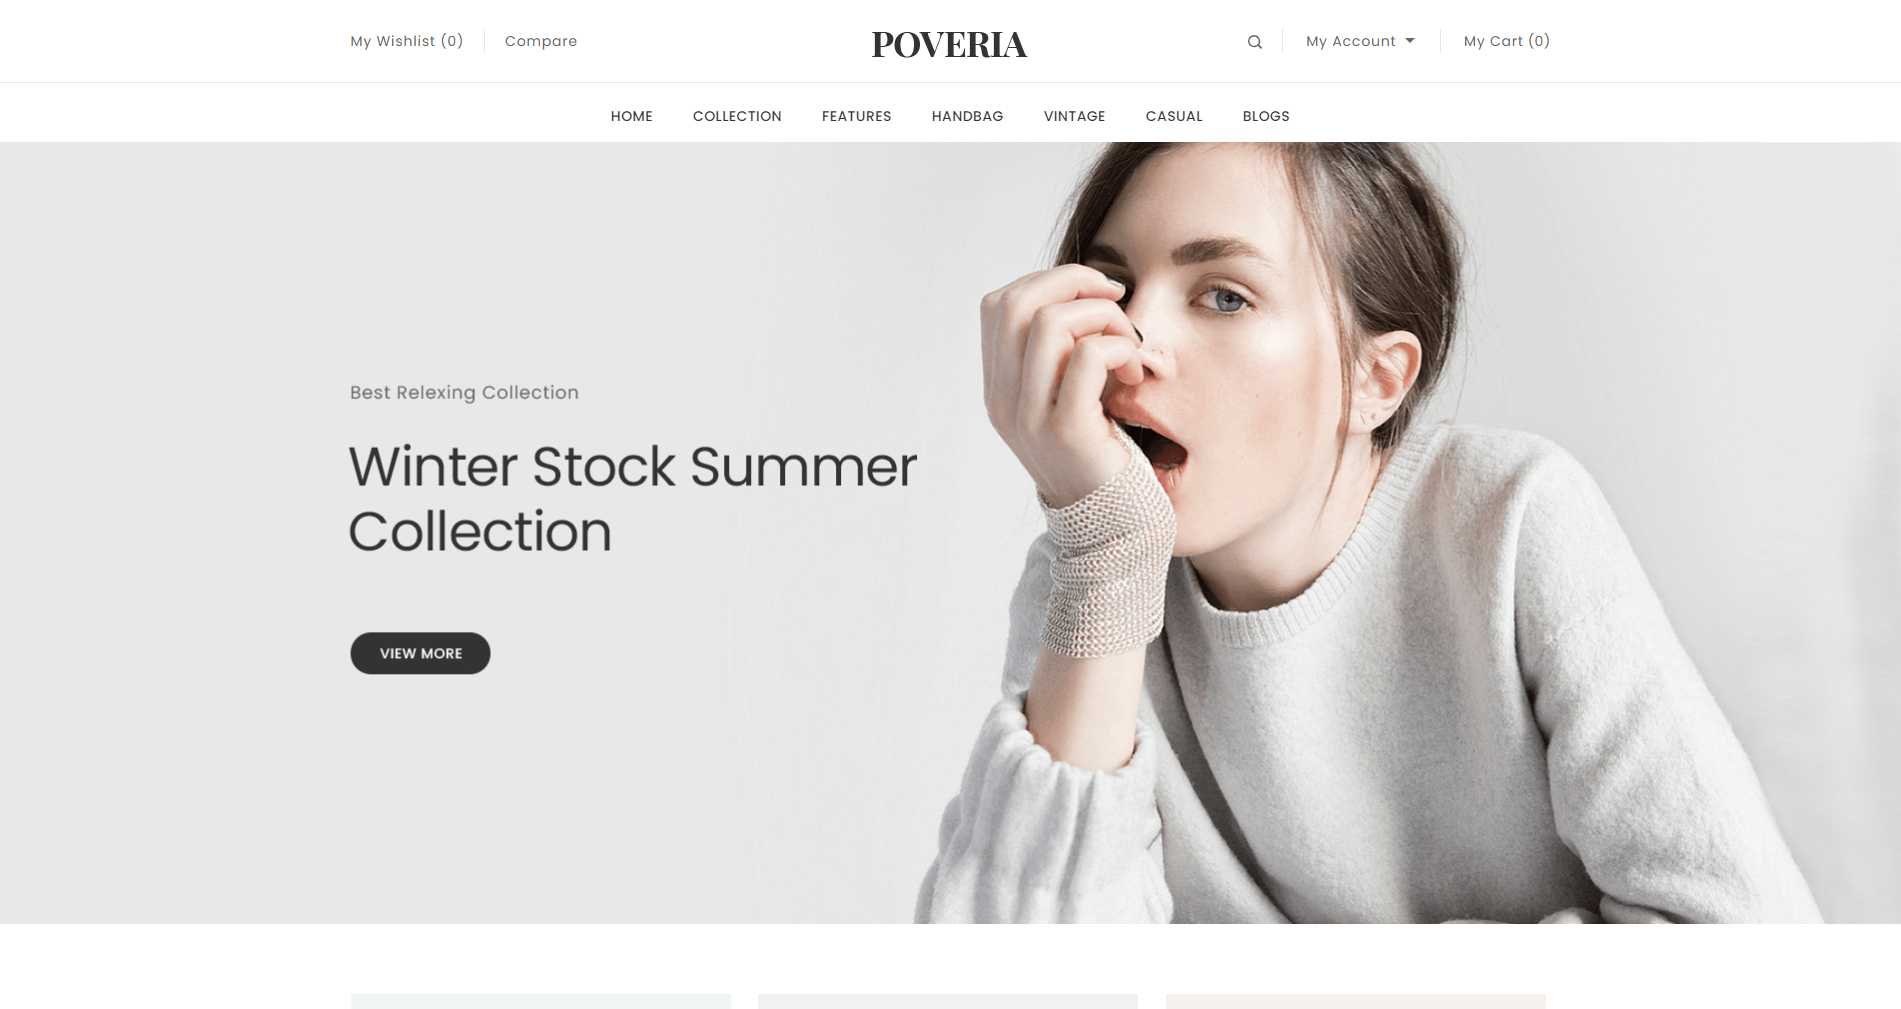
Task: Open the Compare page link
Action: click(541, 41)
